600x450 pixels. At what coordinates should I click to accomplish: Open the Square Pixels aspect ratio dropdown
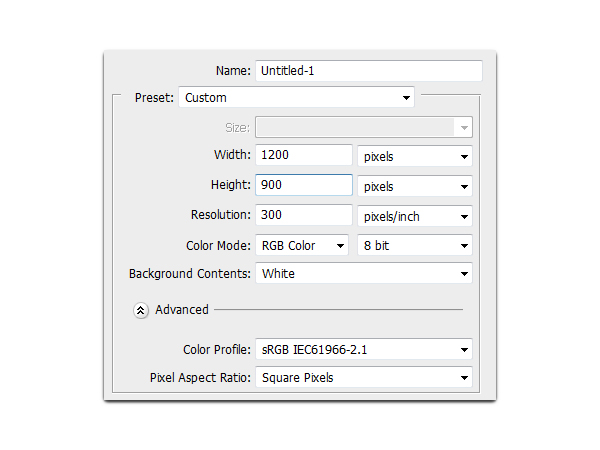364,378
